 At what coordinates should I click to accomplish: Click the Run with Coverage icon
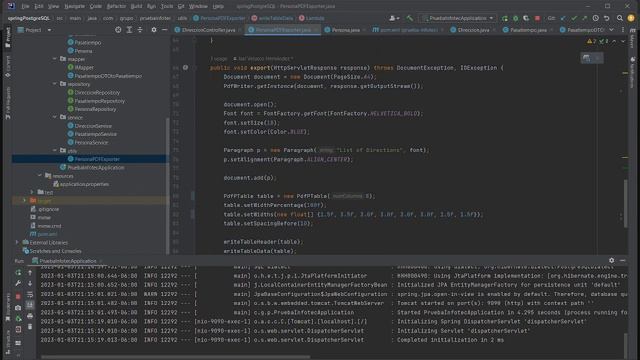[x=526, y=18]
